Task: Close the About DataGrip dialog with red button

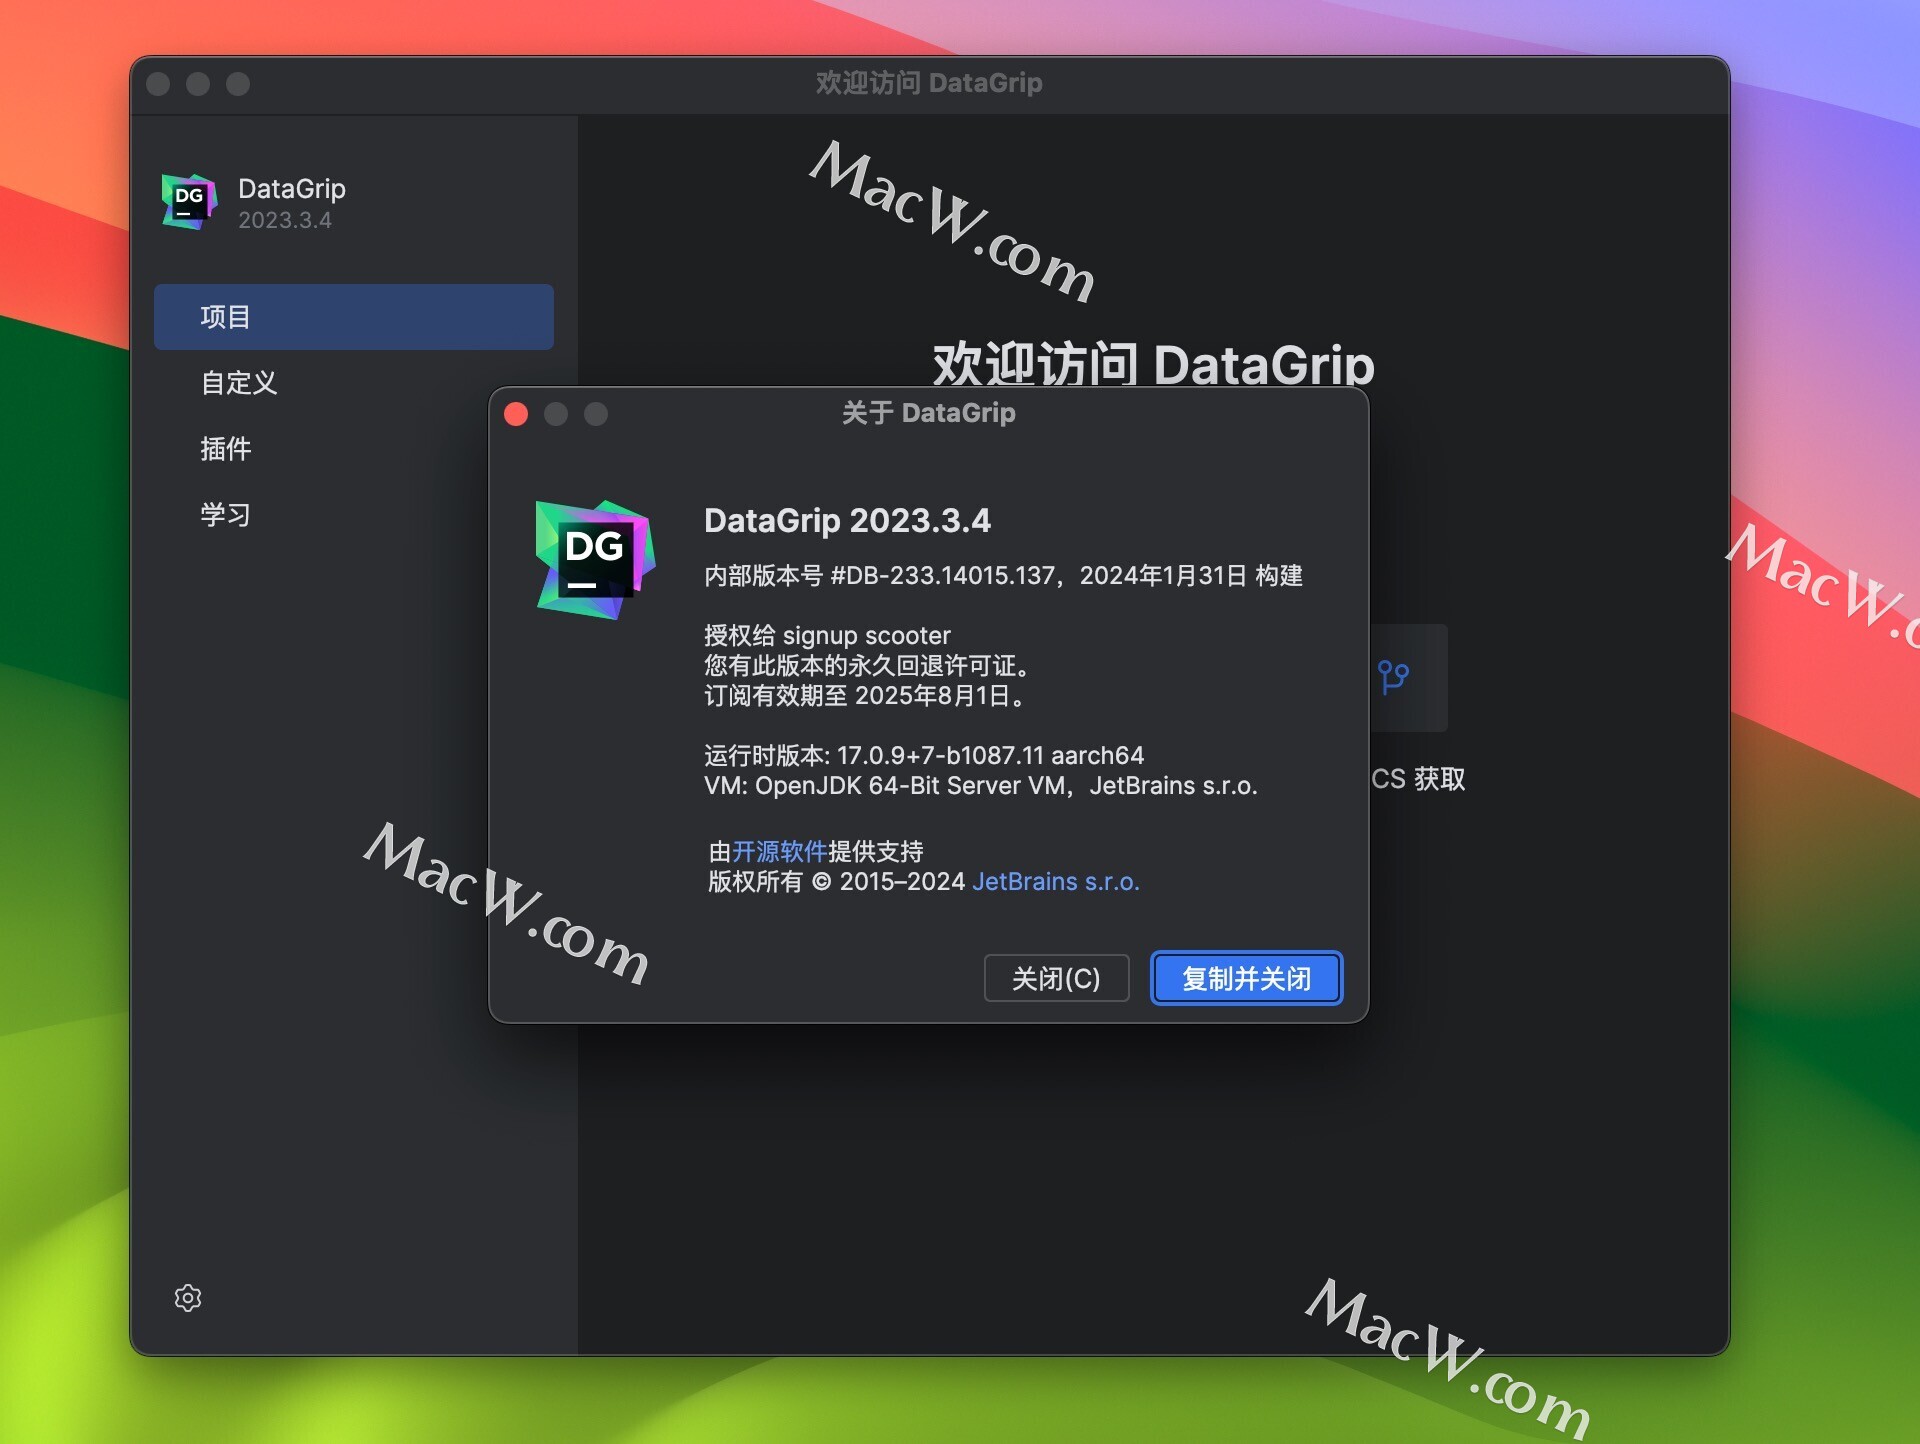Action: point(516,414)
